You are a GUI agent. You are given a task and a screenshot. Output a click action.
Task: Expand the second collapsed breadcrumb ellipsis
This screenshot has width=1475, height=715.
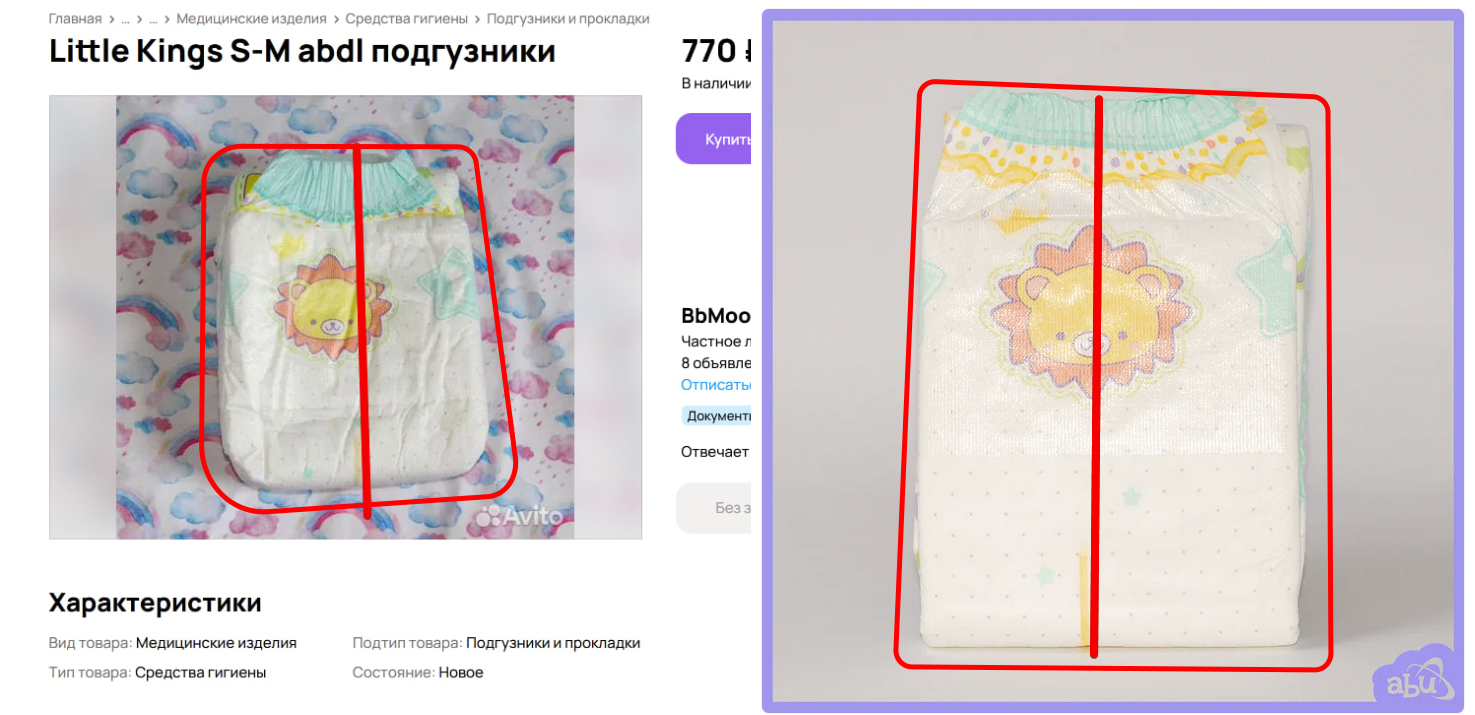pyautogui.click(x=154, y=19)
